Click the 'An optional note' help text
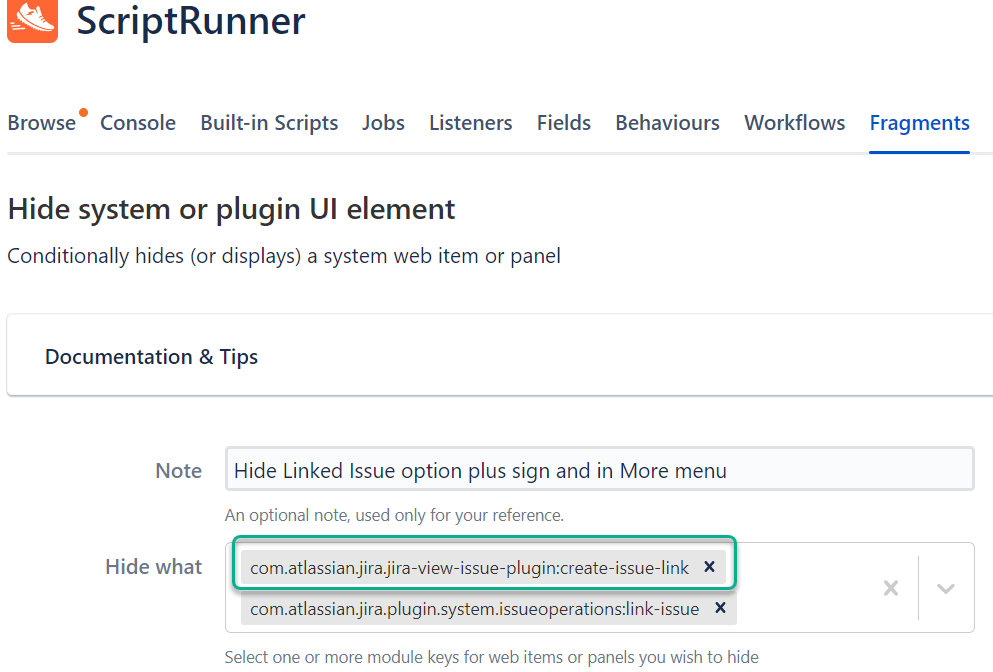The height and width of the screenshot is (672, 993). 394,516
